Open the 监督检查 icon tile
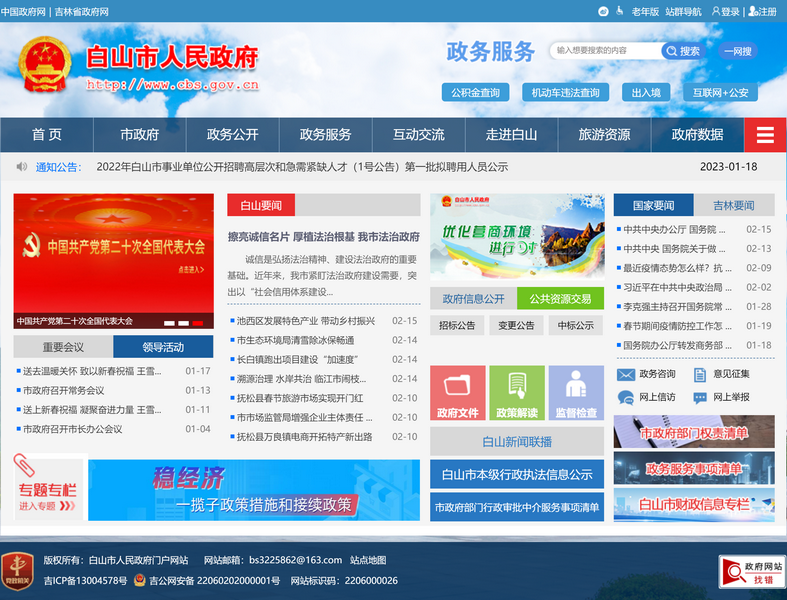 [576, 394]
